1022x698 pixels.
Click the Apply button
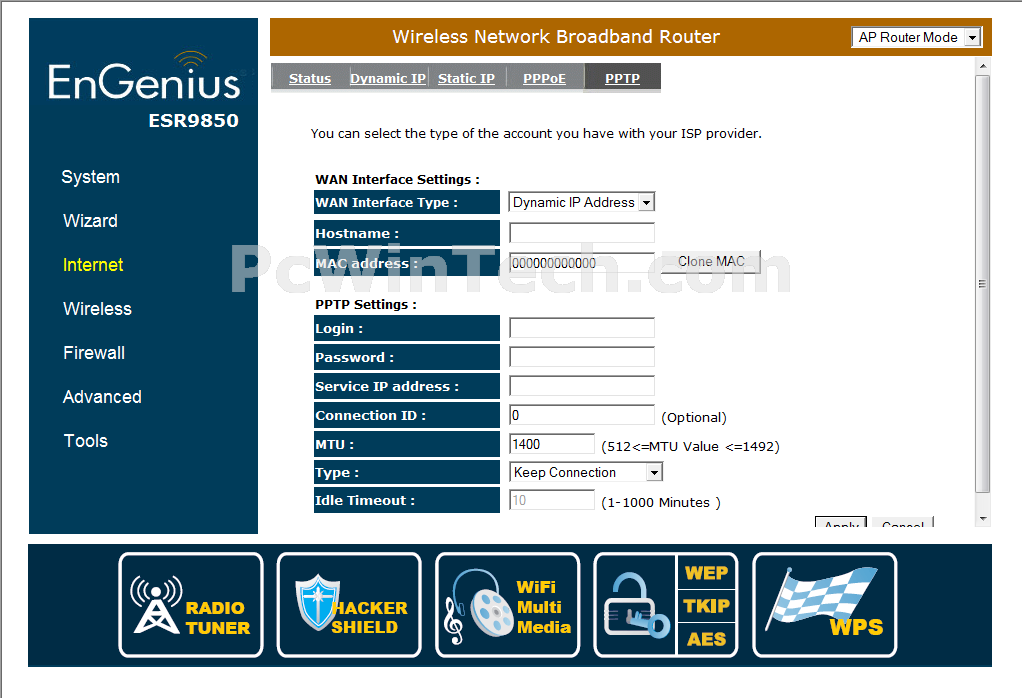click(841, 522)
